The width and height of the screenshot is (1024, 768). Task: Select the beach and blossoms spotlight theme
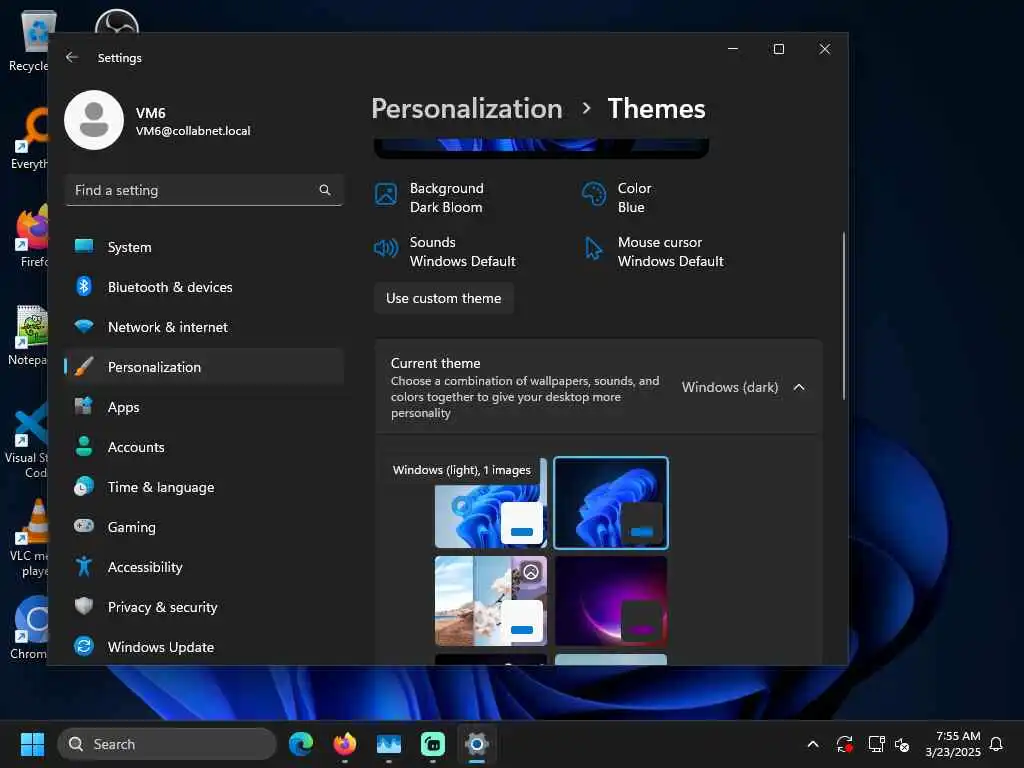coord(490,601)
